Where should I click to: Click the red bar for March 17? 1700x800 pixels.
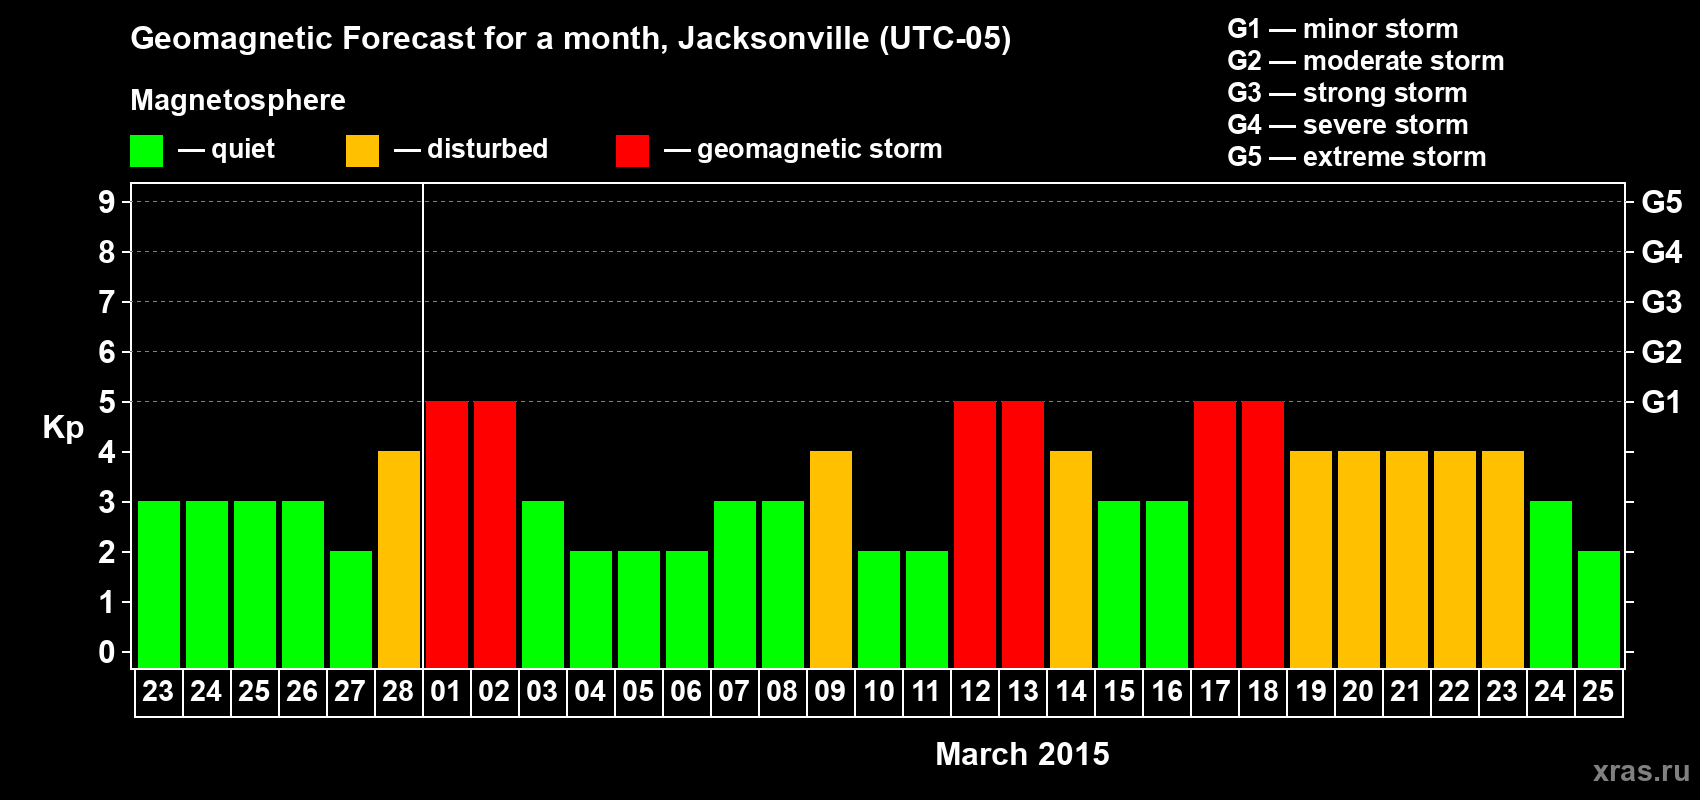click(x=1215, y=534)
